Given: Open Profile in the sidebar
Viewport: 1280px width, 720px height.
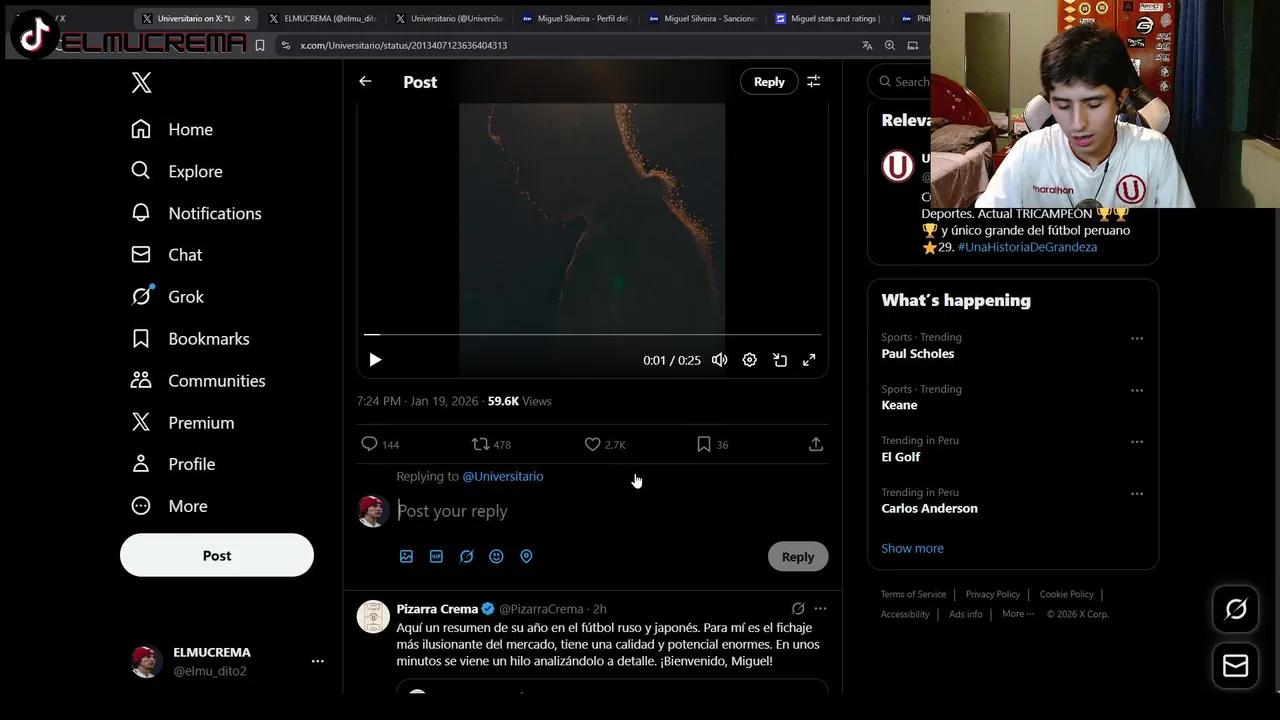Looking at the screenshot, I should (x=173, y=464).
